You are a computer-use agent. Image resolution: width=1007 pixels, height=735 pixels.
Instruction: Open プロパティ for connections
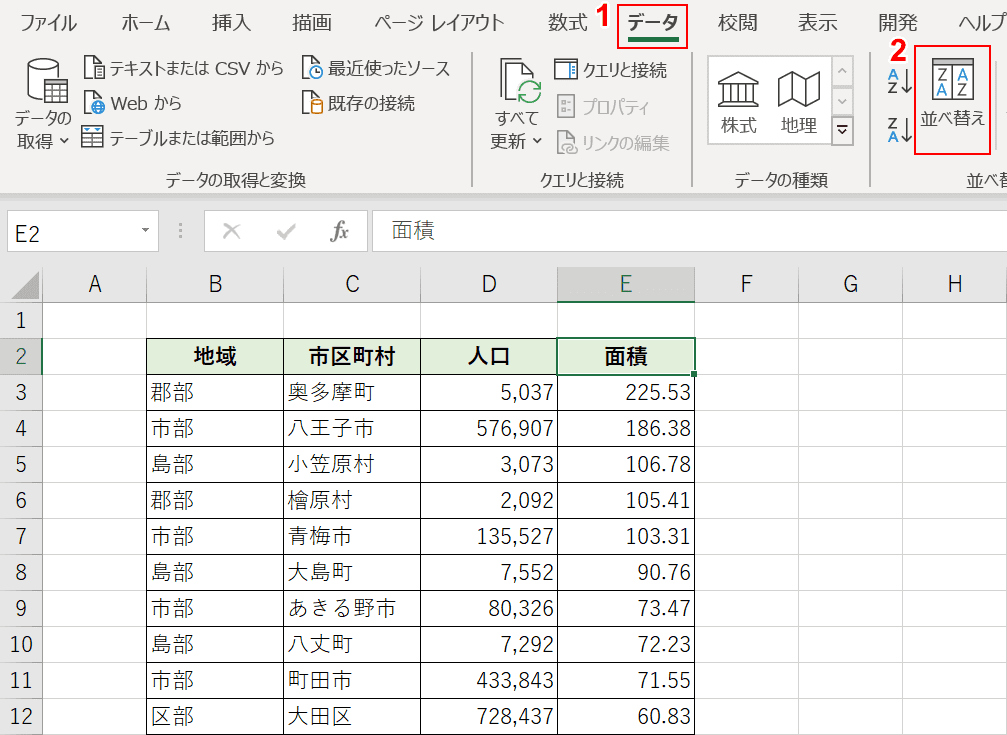tap(603, 107)
